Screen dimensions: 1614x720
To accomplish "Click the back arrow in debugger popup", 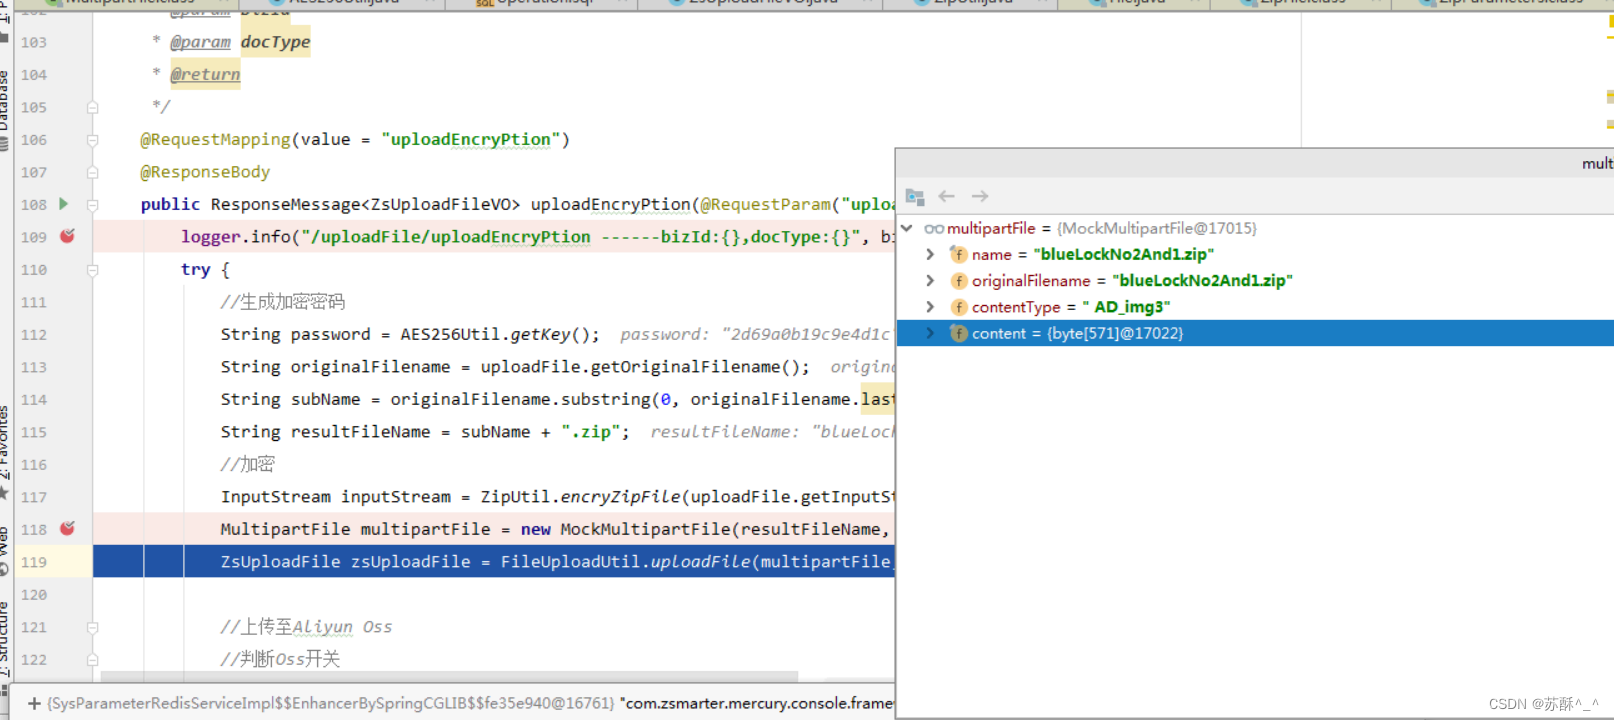I will coord(947,196).
